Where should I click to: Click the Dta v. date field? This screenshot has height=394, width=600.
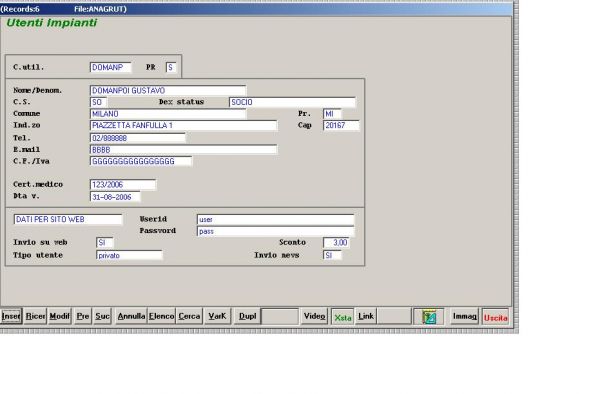[115, 197]
